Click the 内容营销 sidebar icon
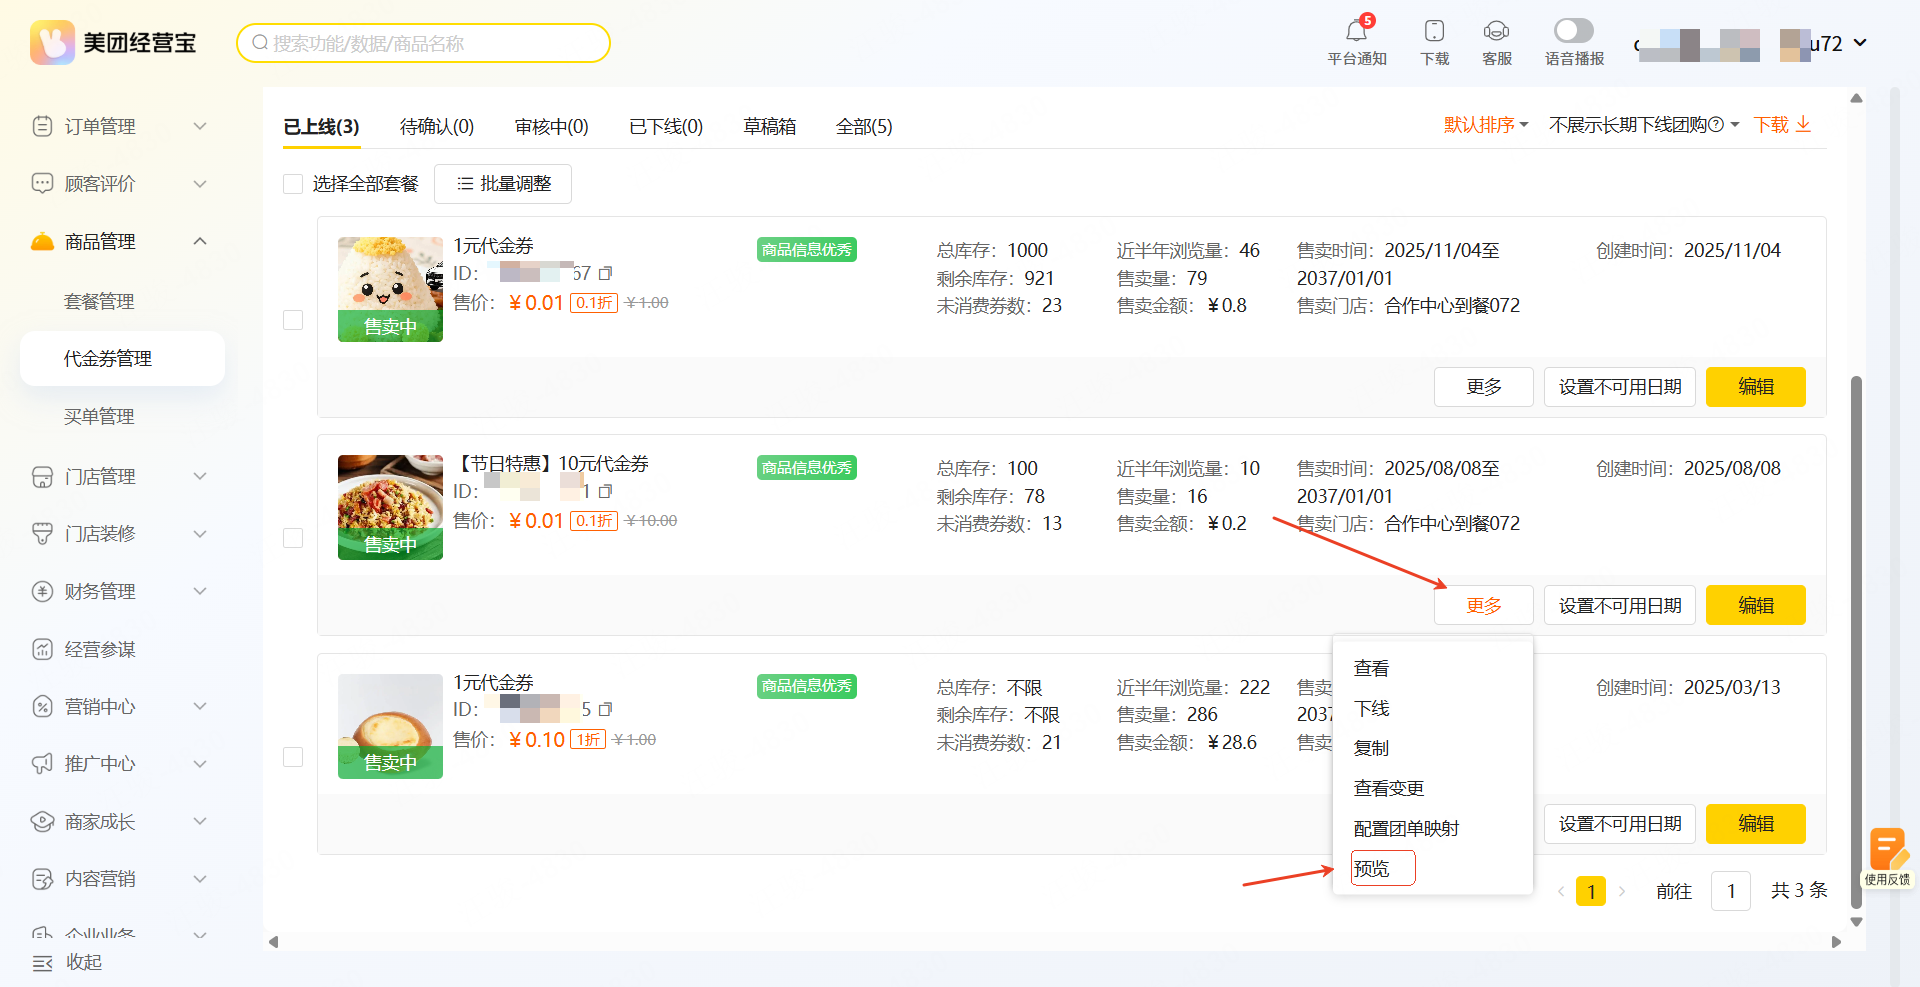1920x987 pixels. [42, 879]
